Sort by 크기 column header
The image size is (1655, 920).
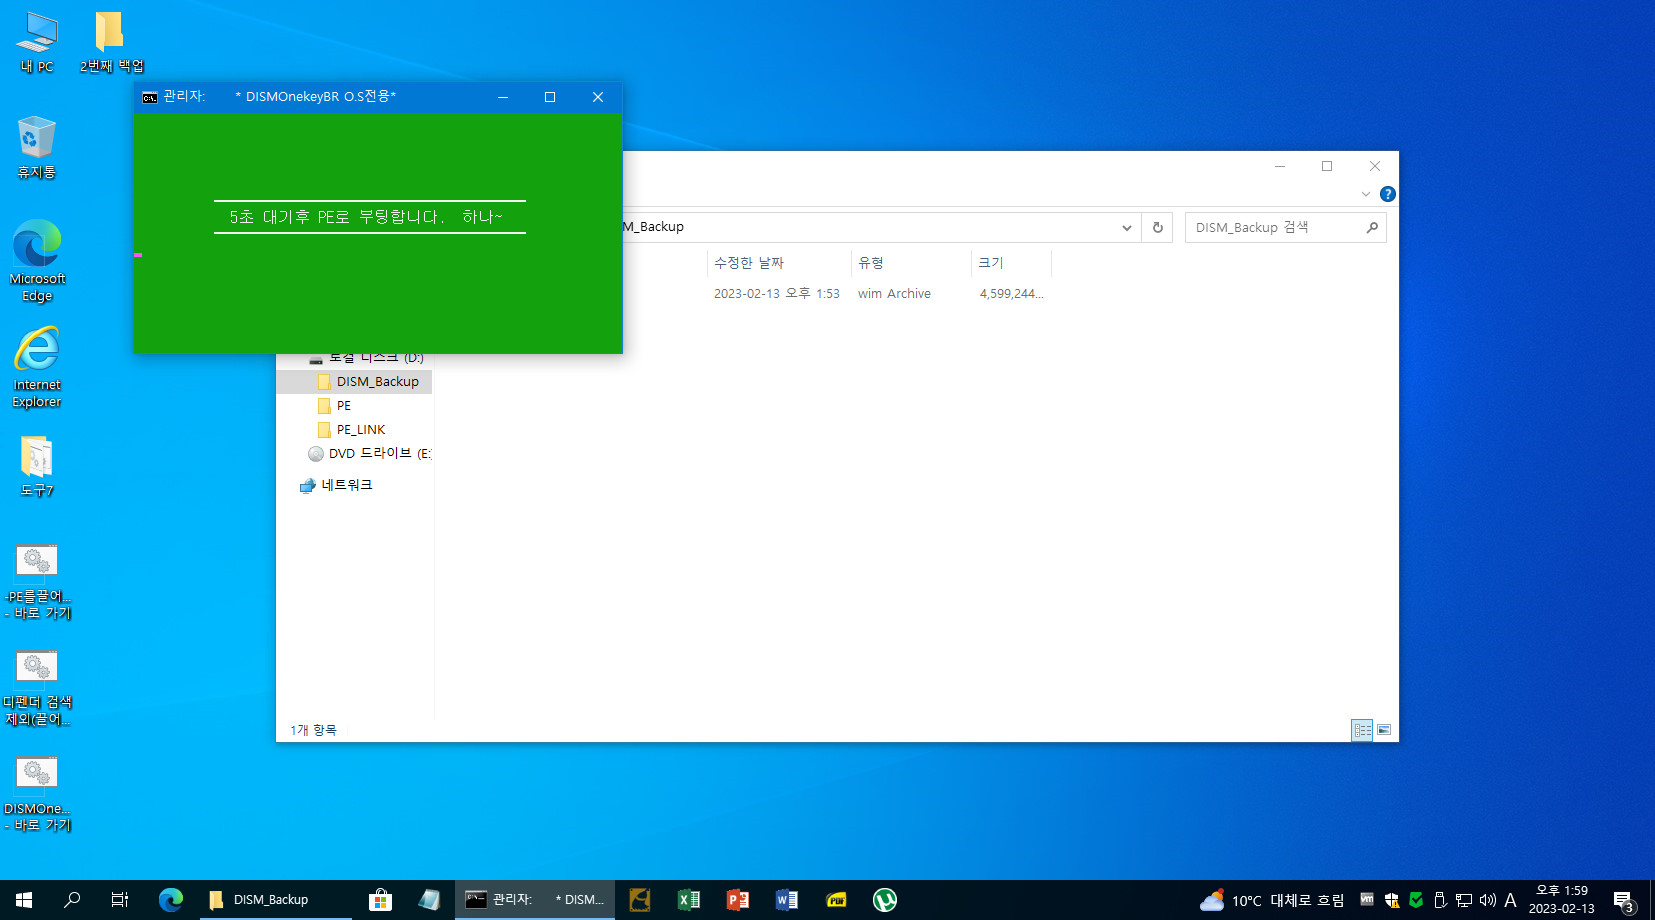(x=1011, y=262)
